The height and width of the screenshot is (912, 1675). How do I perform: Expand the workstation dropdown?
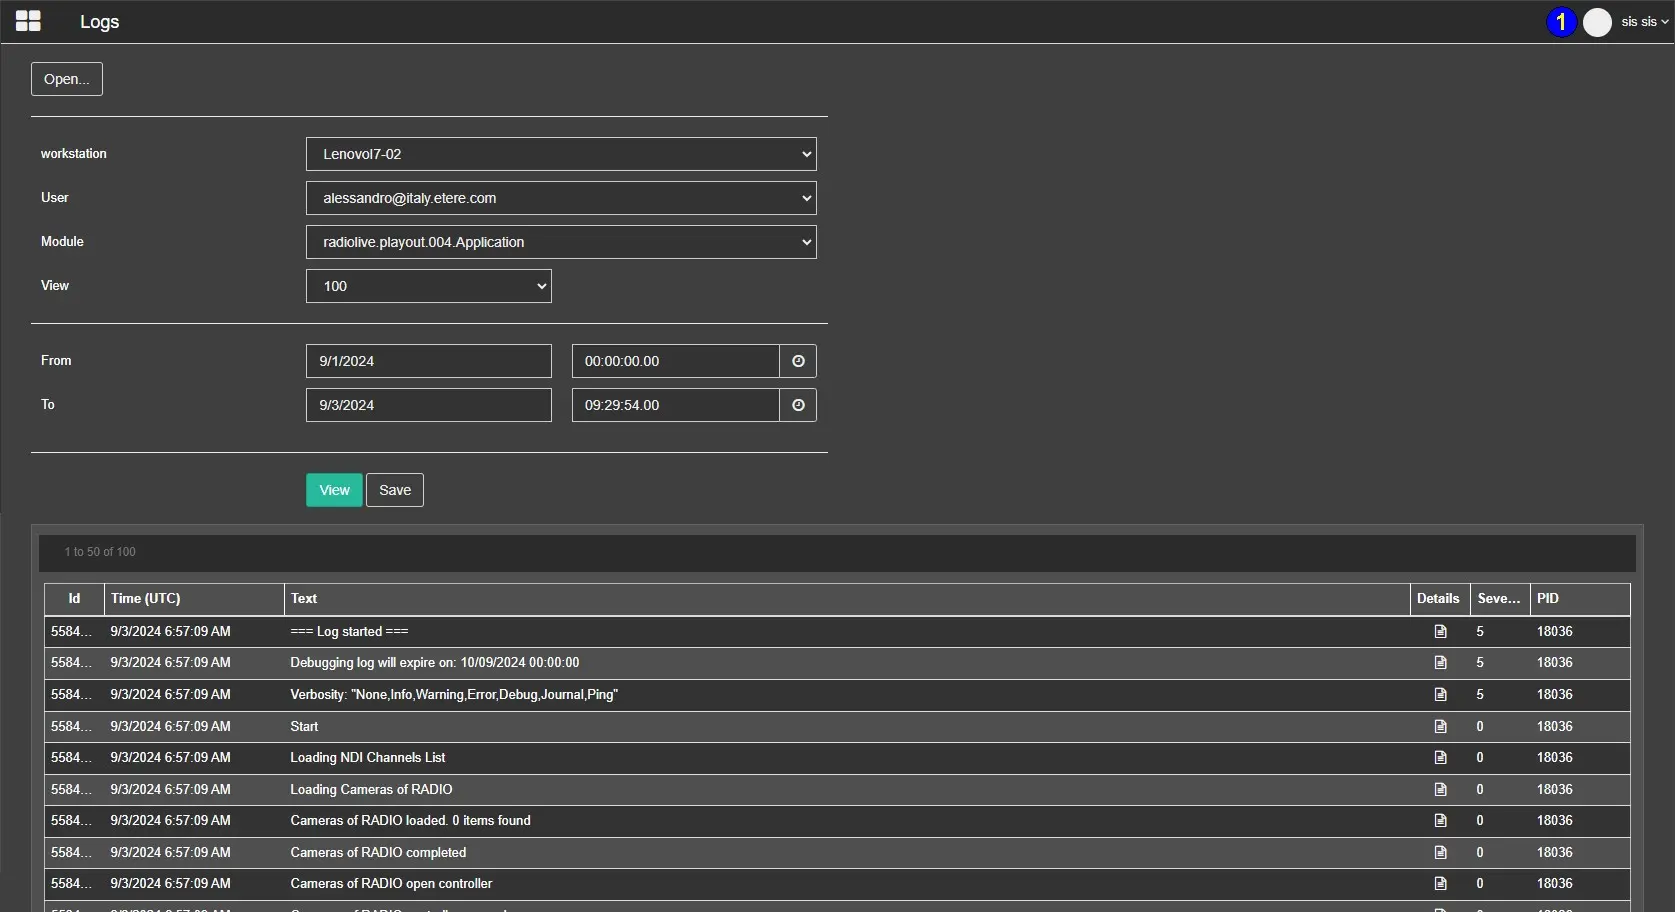pyautogui.click(x=561, y=154)
